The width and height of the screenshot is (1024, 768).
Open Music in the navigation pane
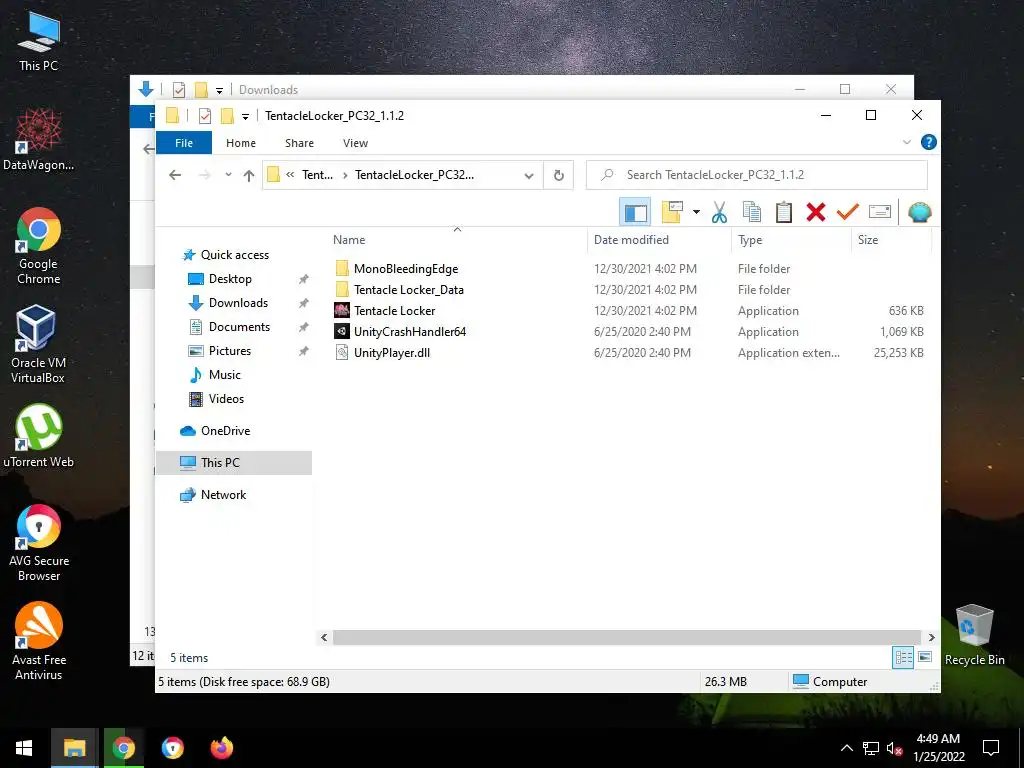click(224, 375)
